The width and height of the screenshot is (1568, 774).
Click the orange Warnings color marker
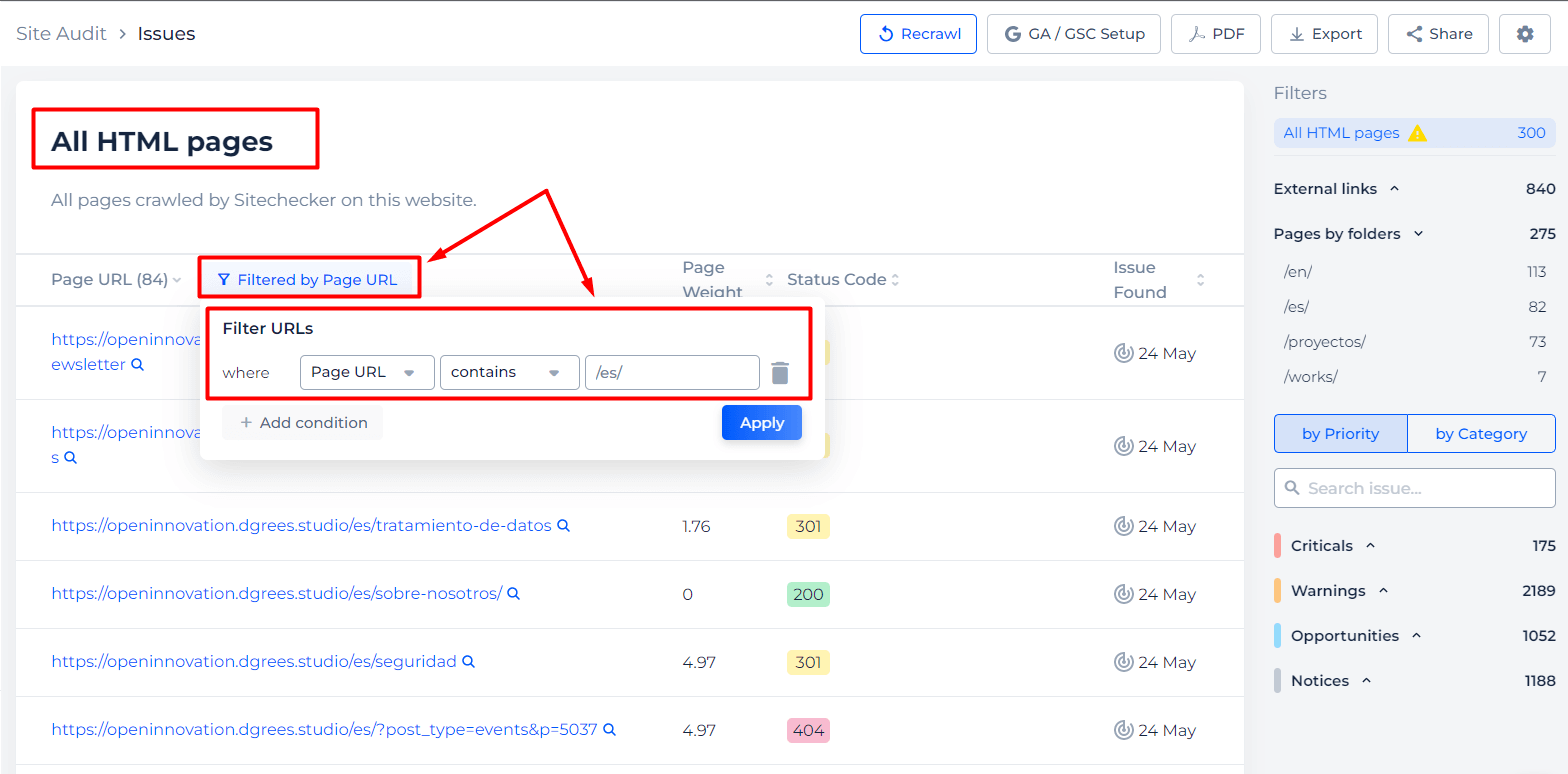[1278, 591]
